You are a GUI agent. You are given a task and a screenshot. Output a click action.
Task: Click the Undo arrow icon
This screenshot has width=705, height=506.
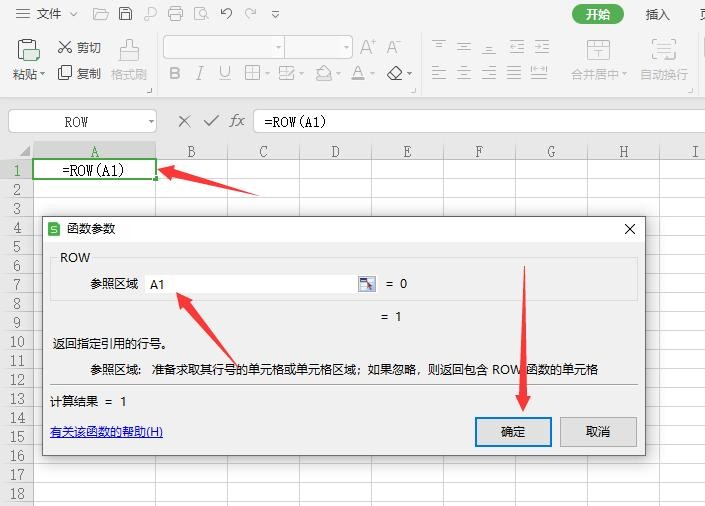[226, 14]
